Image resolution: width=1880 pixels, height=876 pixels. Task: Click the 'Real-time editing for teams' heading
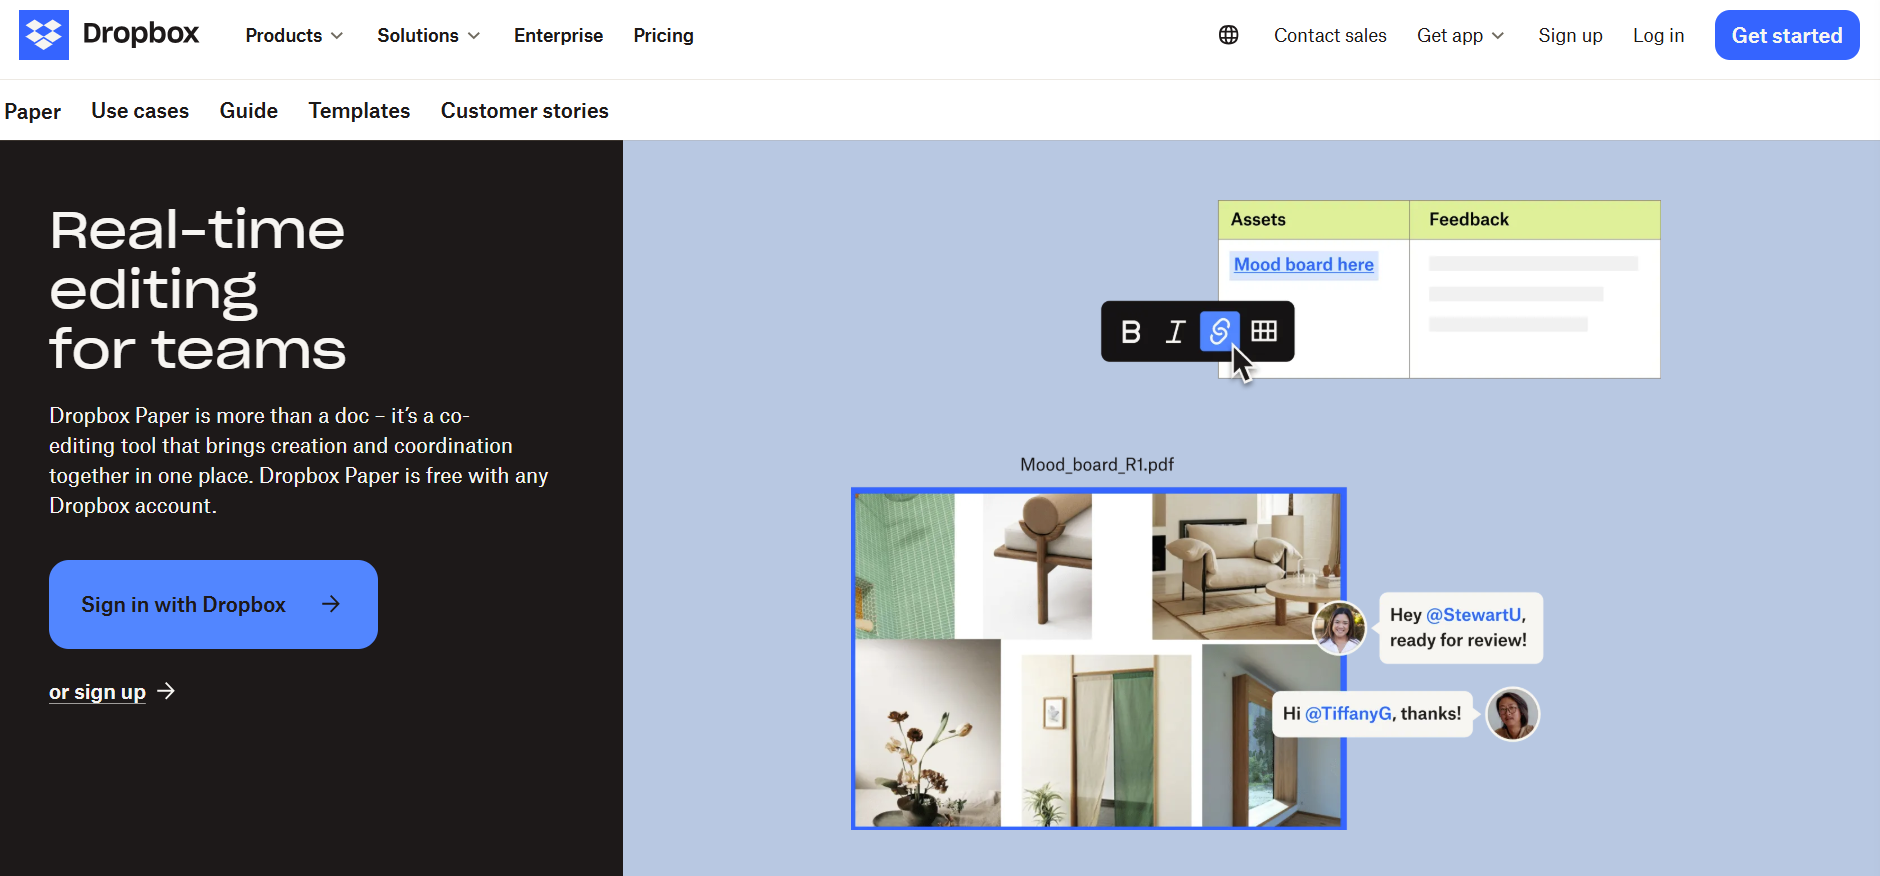click(198, 289)
